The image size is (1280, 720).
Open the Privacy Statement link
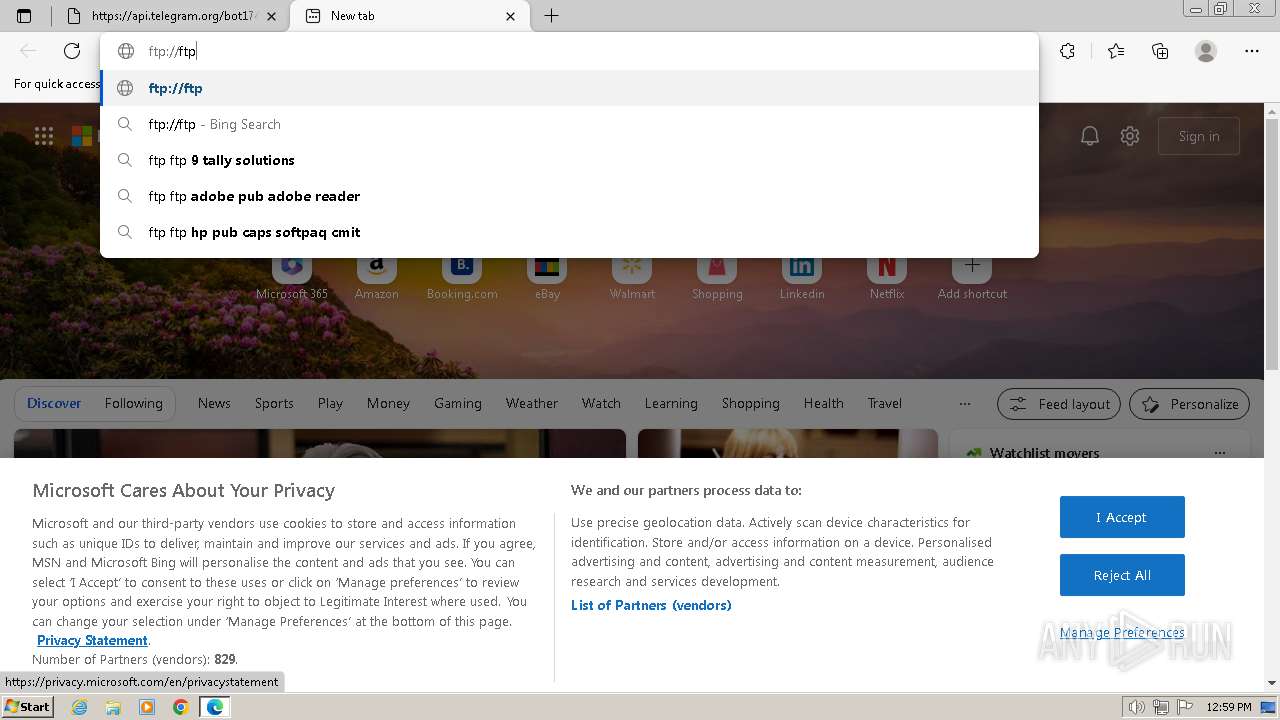tap(92, 640)
